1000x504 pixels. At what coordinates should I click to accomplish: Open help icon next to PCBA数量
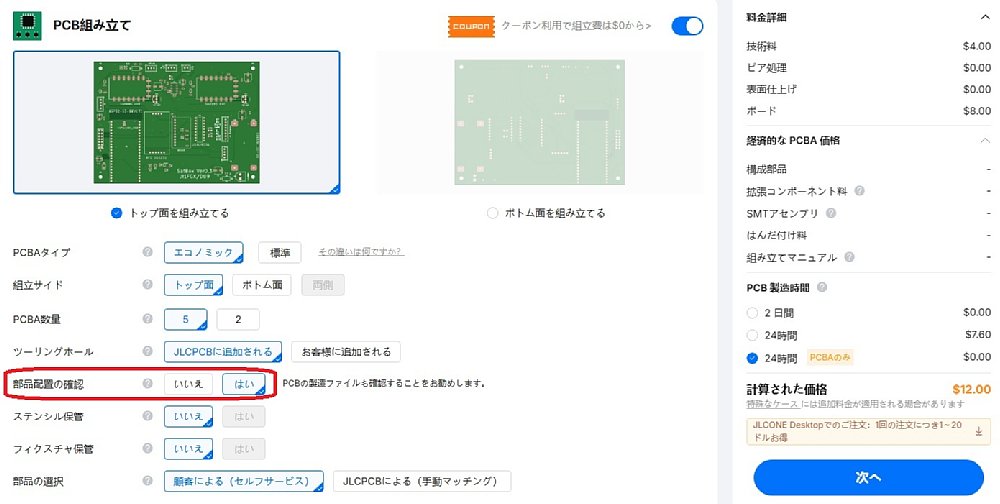147,318
